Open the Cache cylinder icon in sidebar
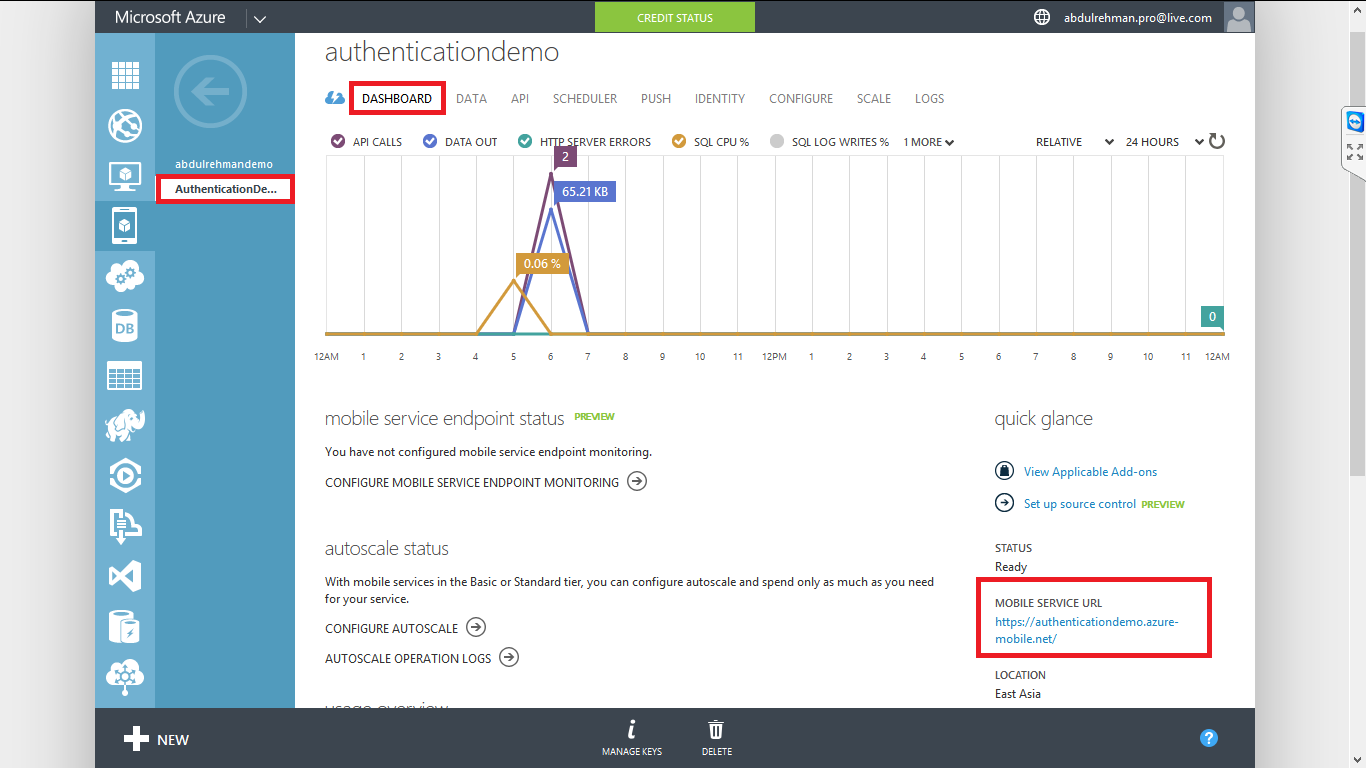The width and height of the screenshot is (1366, 768). [x=125, y=627]
